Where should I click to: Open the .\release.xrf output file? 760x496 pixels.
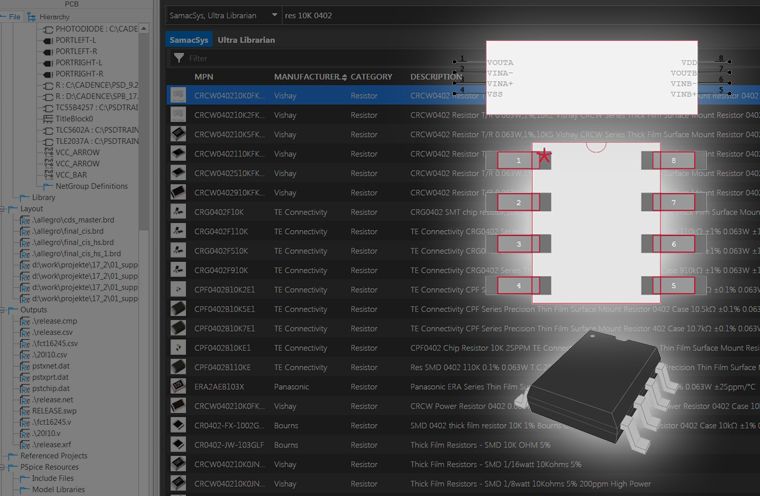pos(51,445)
